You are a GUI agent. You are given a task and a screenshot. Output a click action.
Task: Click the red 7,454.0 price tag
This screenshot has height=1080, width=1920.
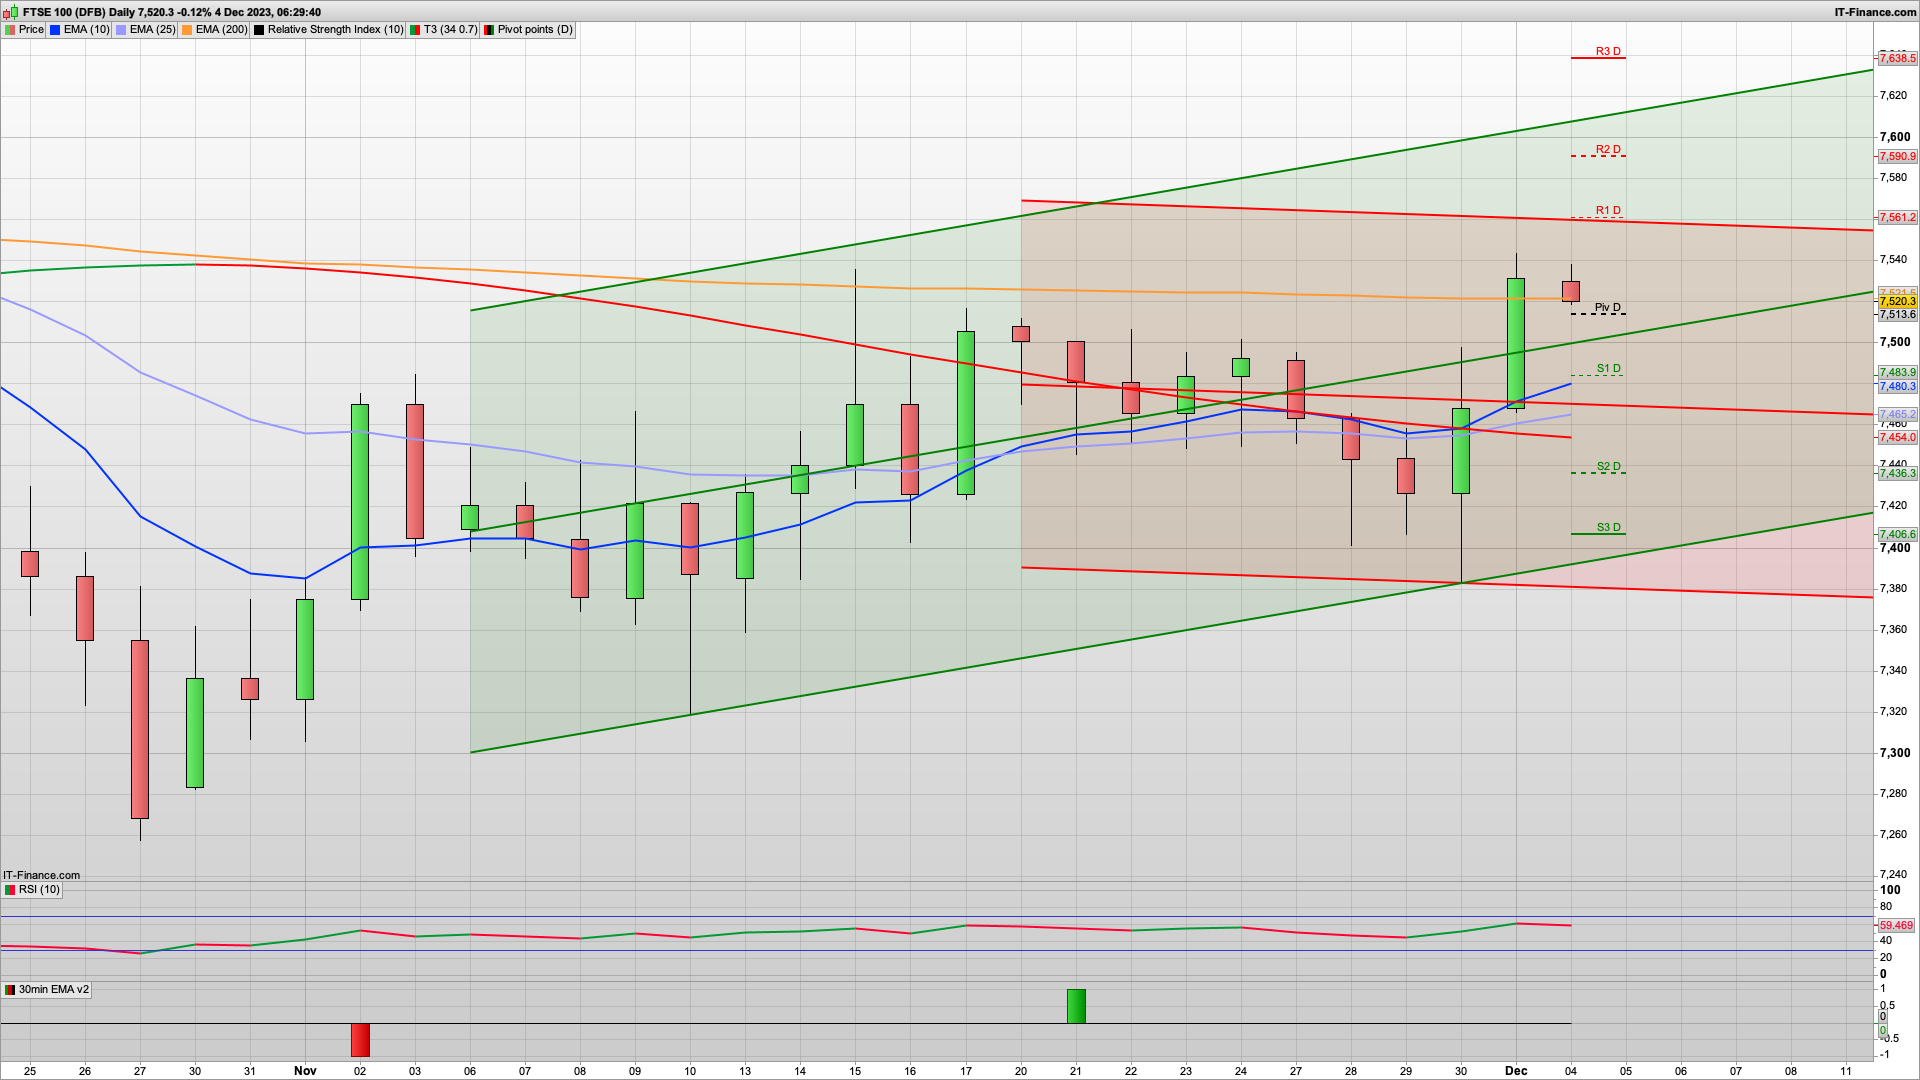[1897, 437]
